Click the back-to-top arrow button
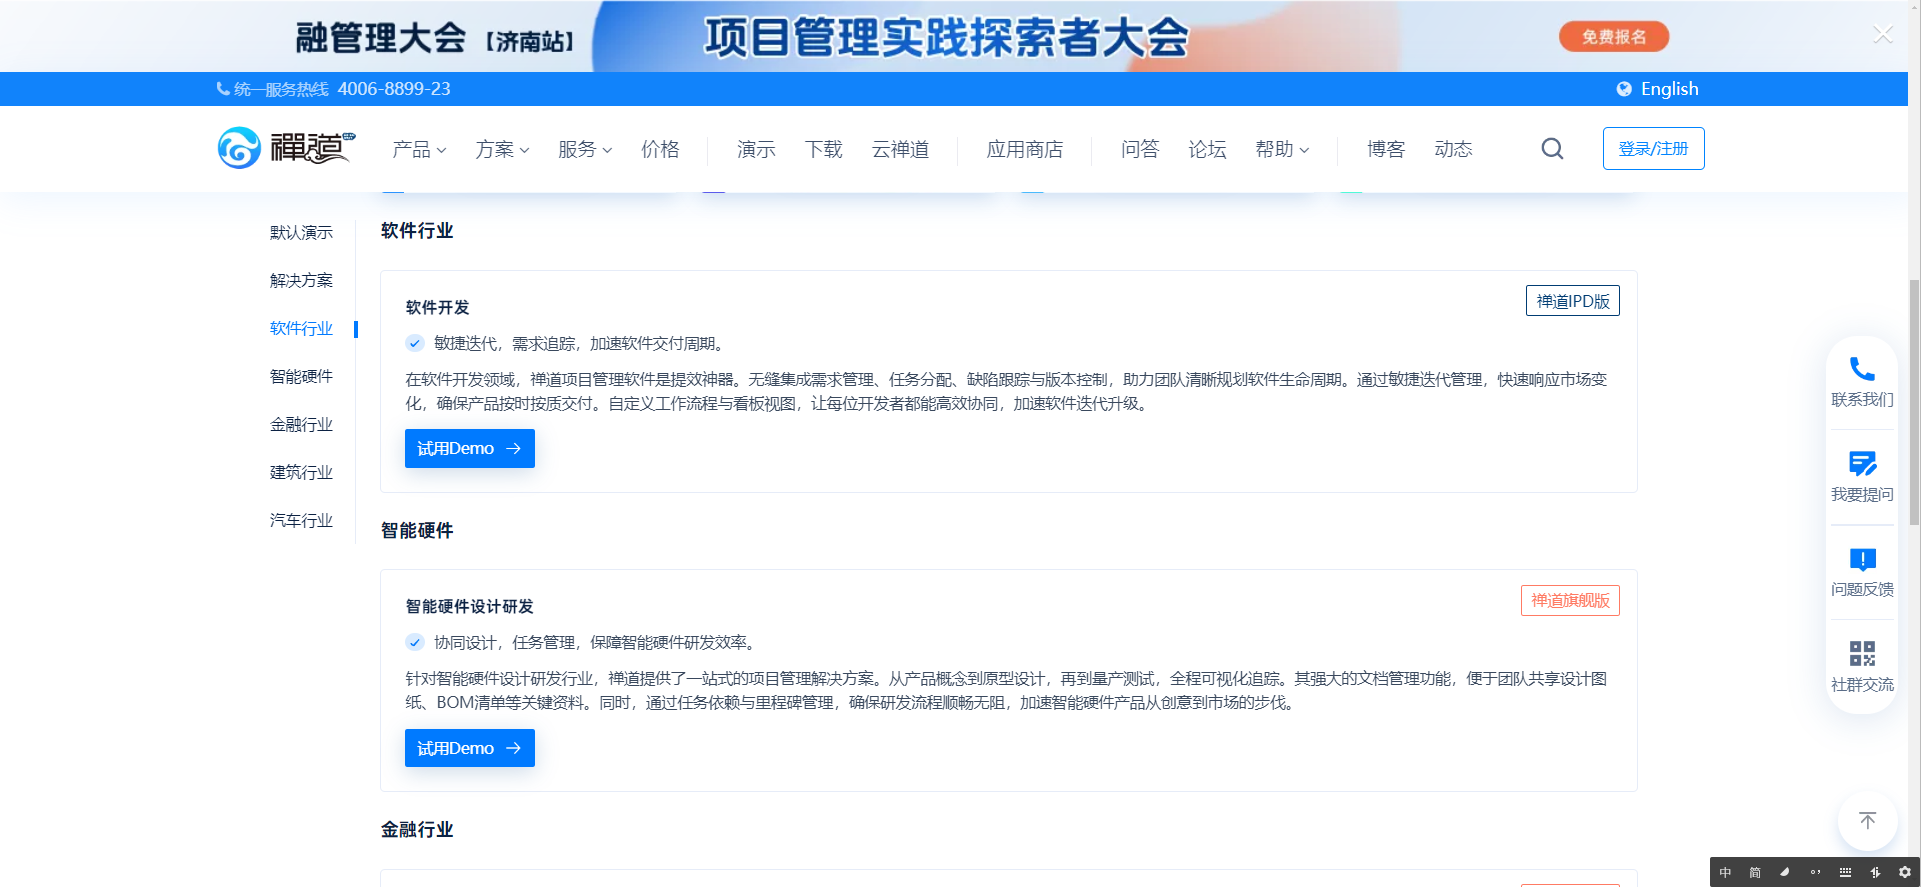Image resolution: width=1921 pixels, height=887 pixels. click(1867, 821)
